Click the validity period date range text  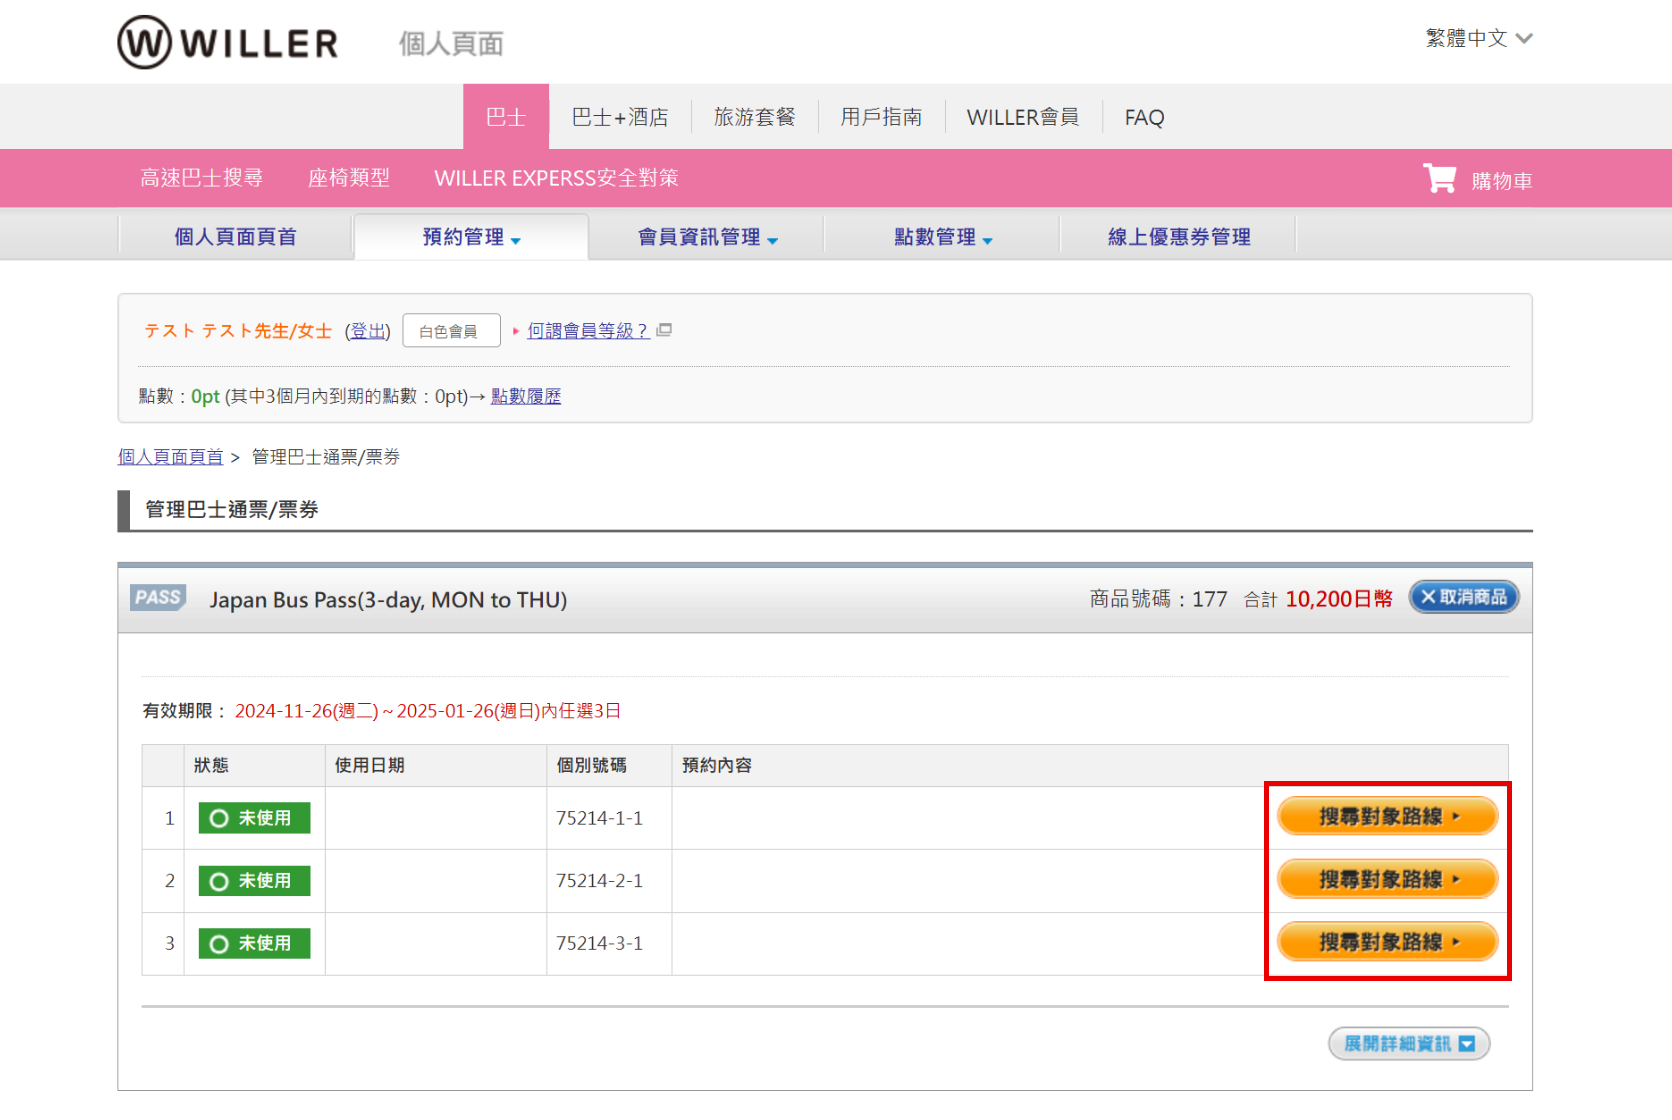[428, 711]
